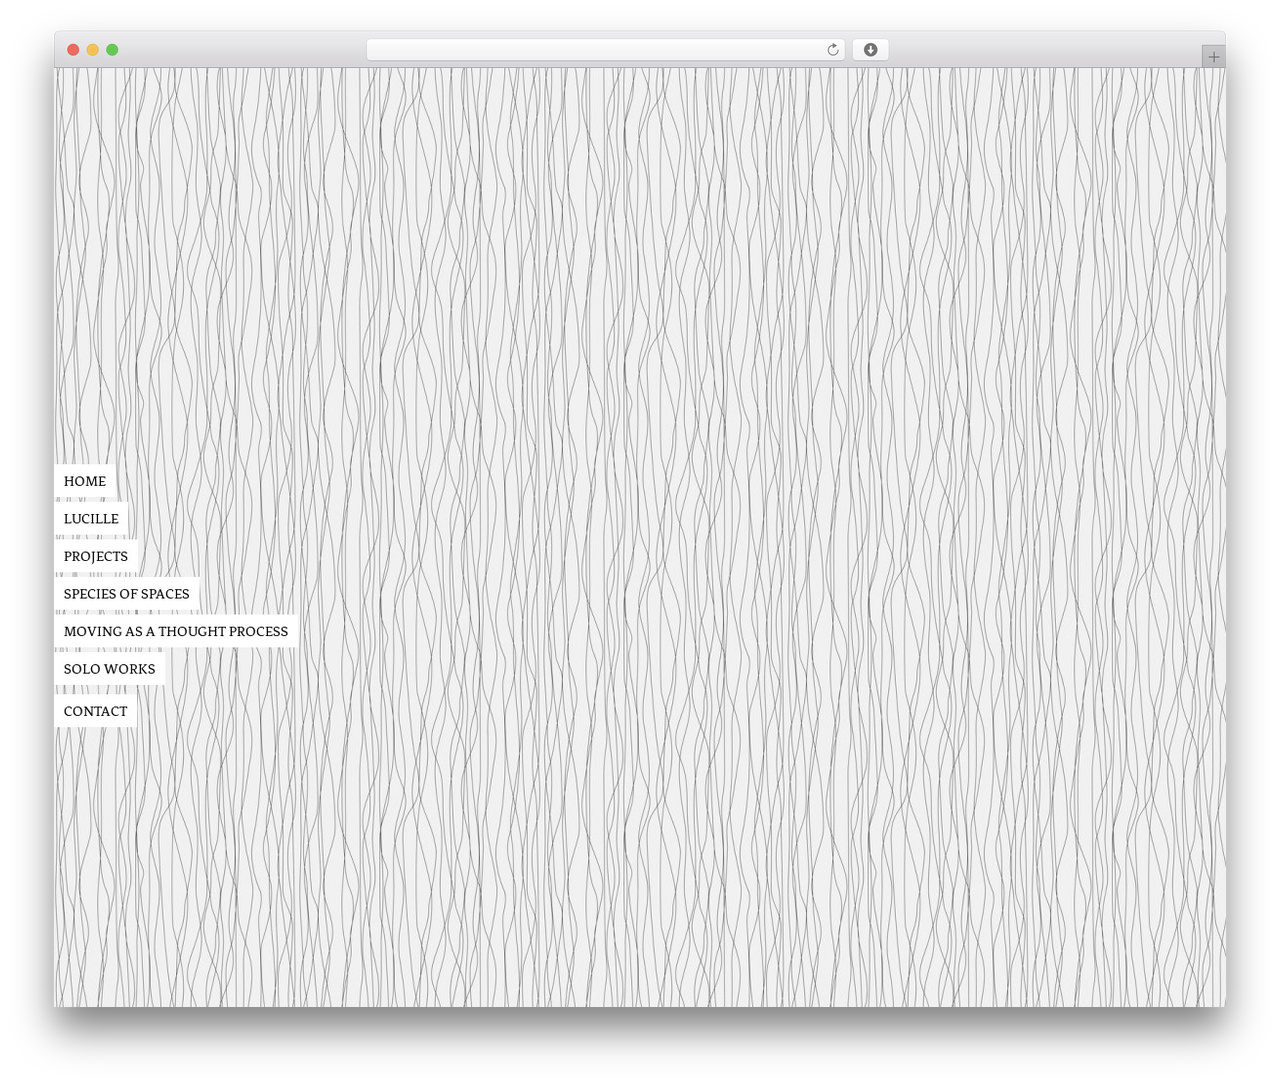The height and width of the screenshot is (1084, 1280).
Task: Navigate to the CONTACT page
Action: click(95, 711)
